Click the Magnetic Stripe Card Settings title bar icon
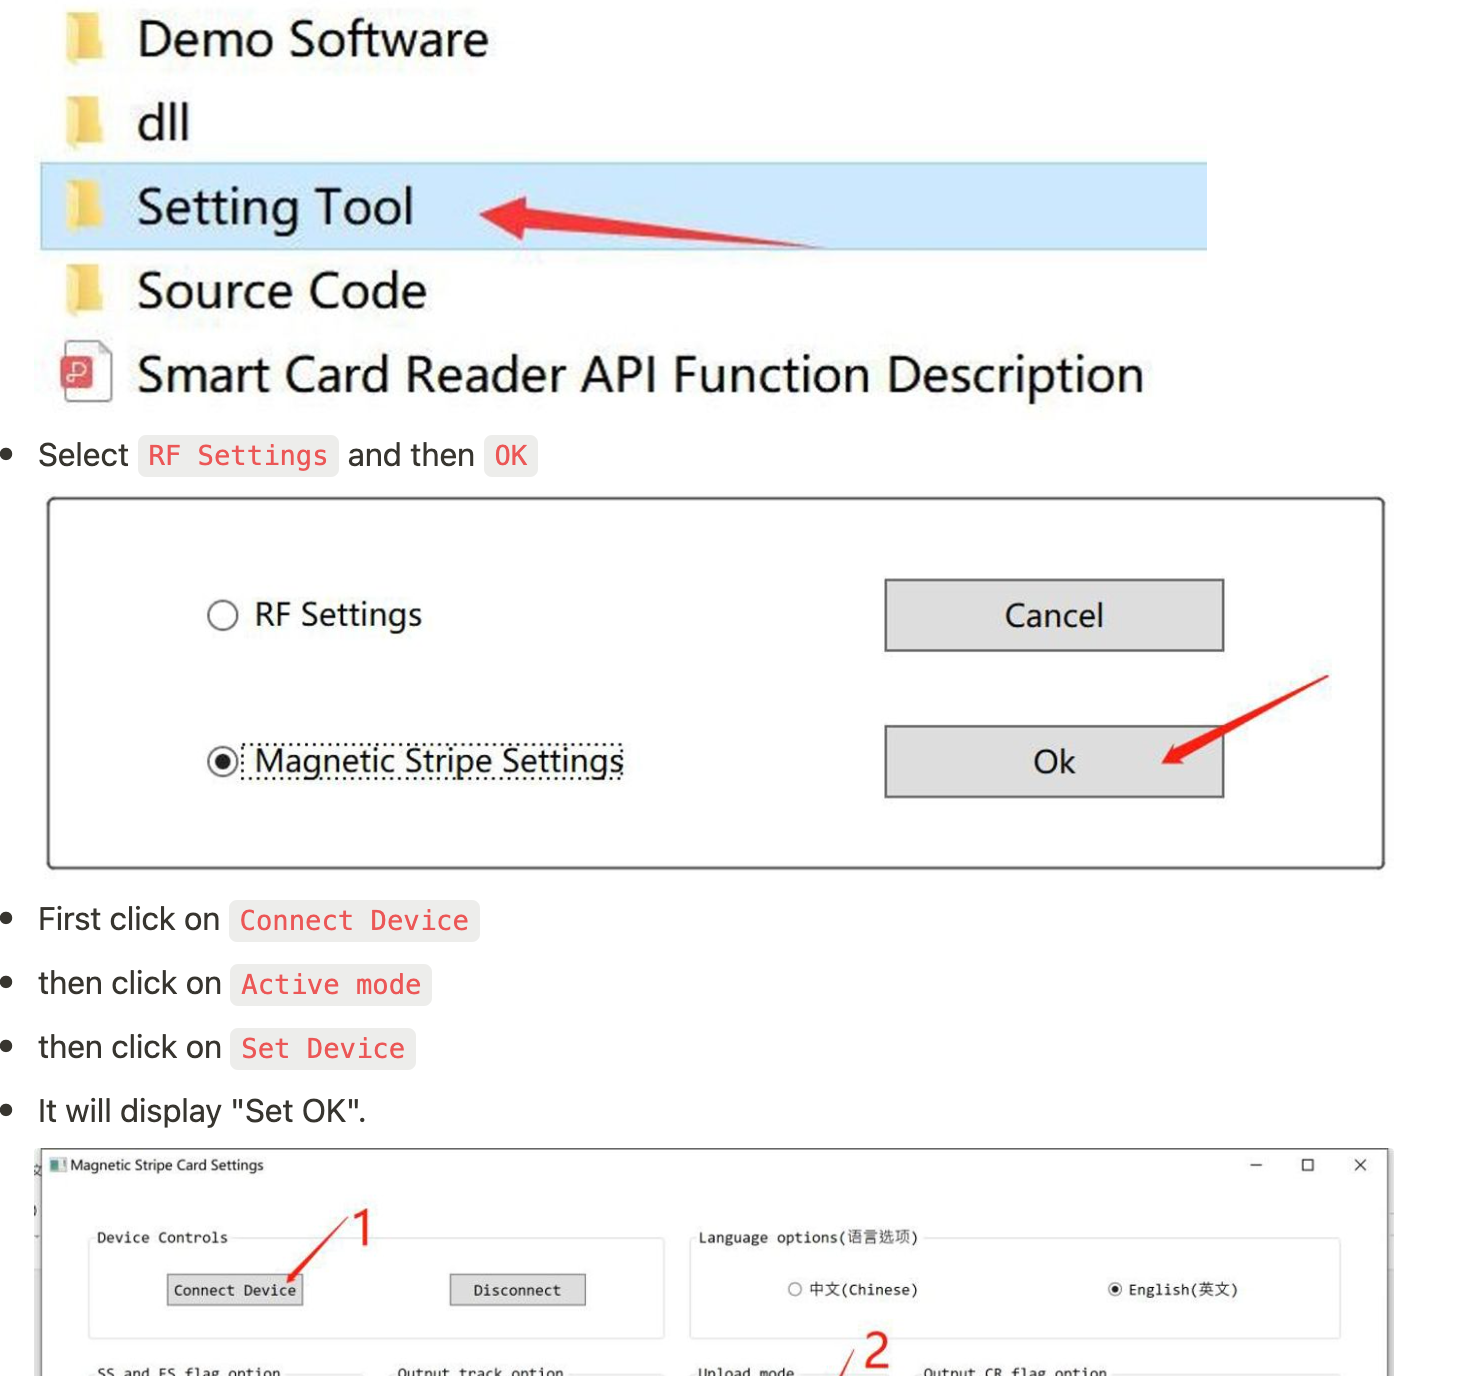1480x1376 pixels. (x=58, y=1165)
